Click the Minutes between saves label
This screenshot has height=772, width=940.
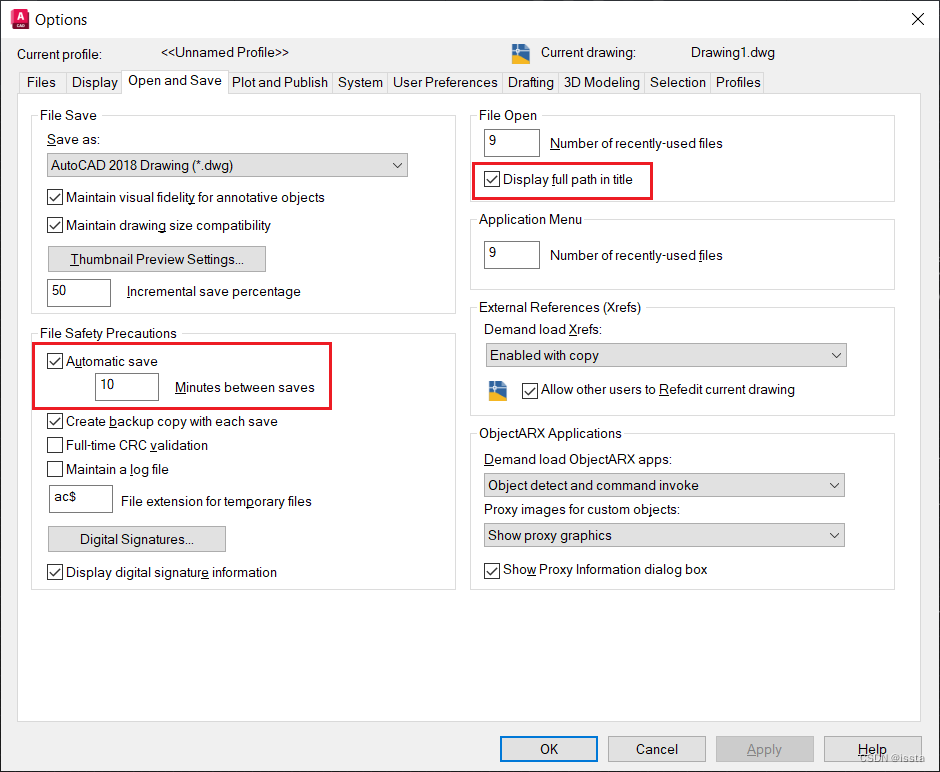pyautogui.click(x=245, y=388)
